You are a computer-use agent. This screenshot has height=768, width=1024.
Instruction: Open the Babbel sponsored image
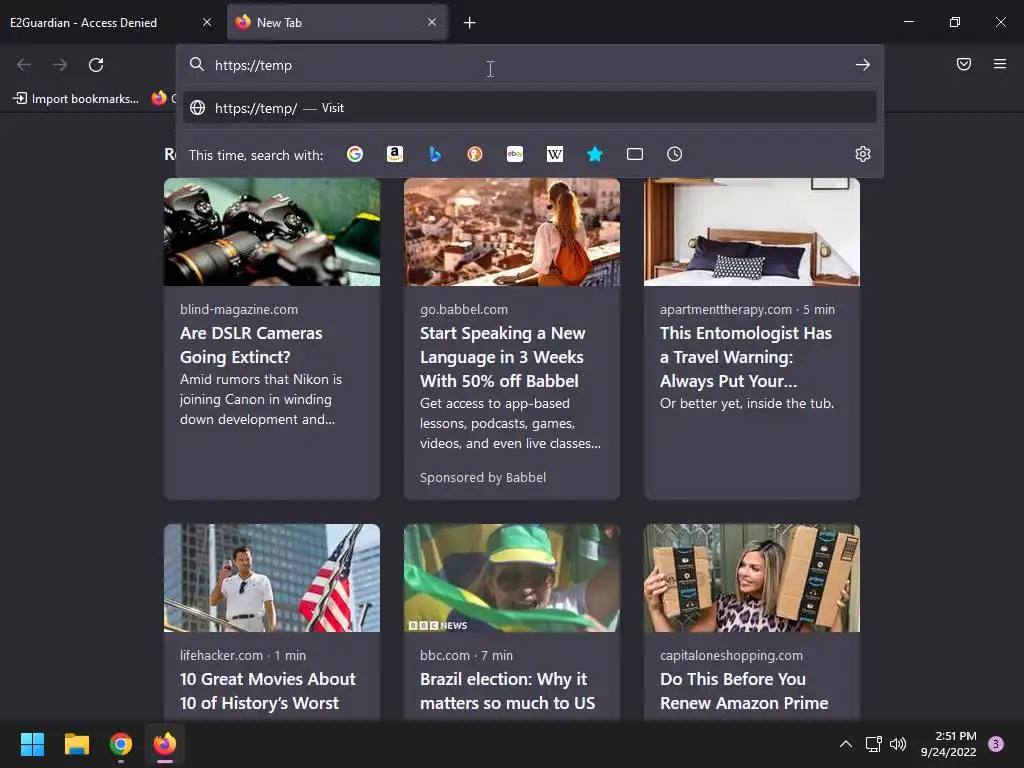click(x=511, y=232)
